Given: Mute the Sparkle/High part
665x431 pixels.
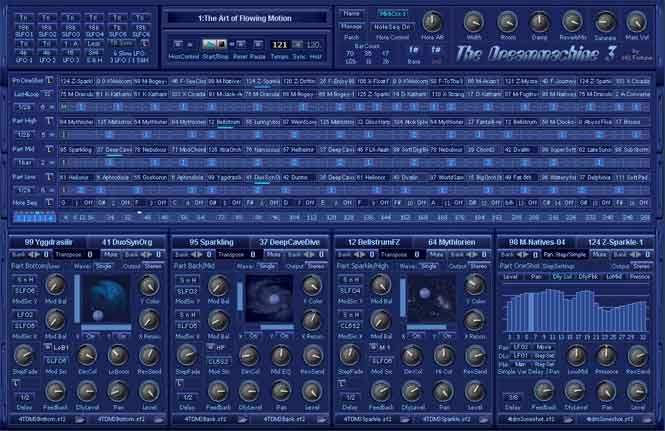Looking at the screenshot, I should [436, 255].
